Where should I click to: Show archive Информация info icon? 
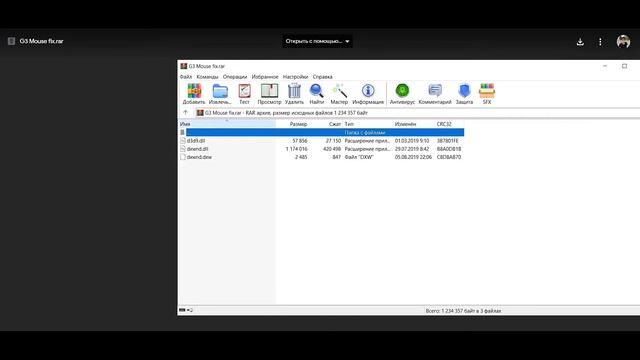pos(368,91)
